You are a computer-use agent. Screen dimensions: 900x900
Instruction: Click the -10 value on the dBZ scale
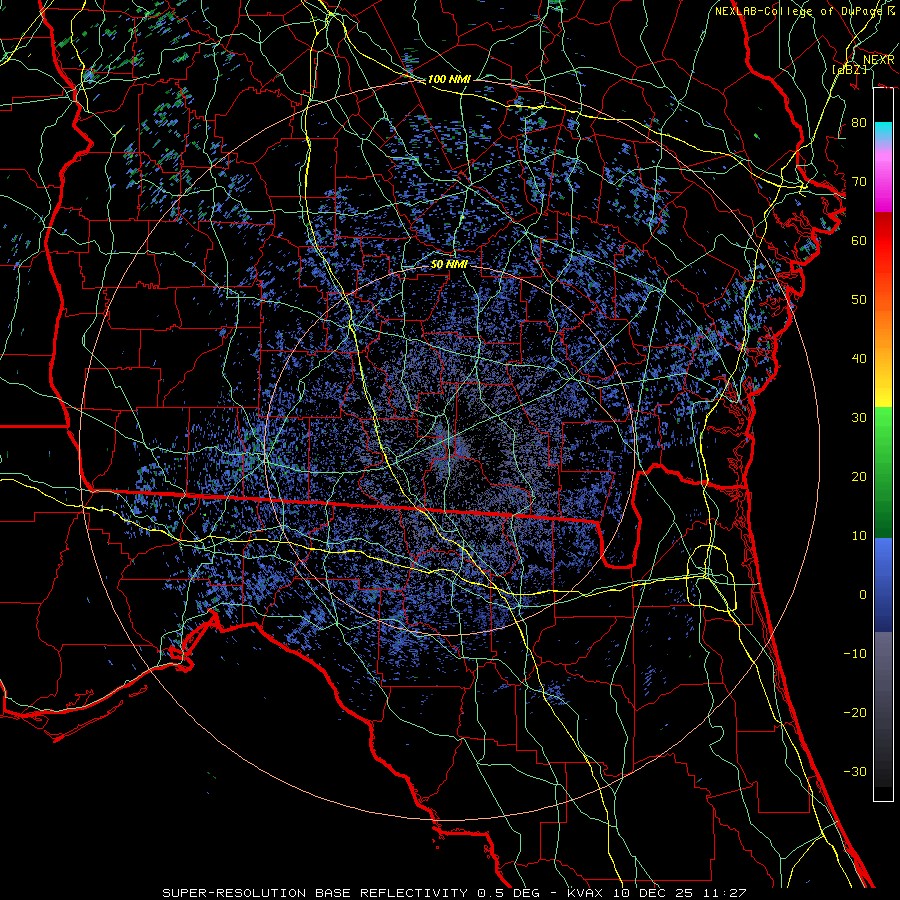click(855, 654)
